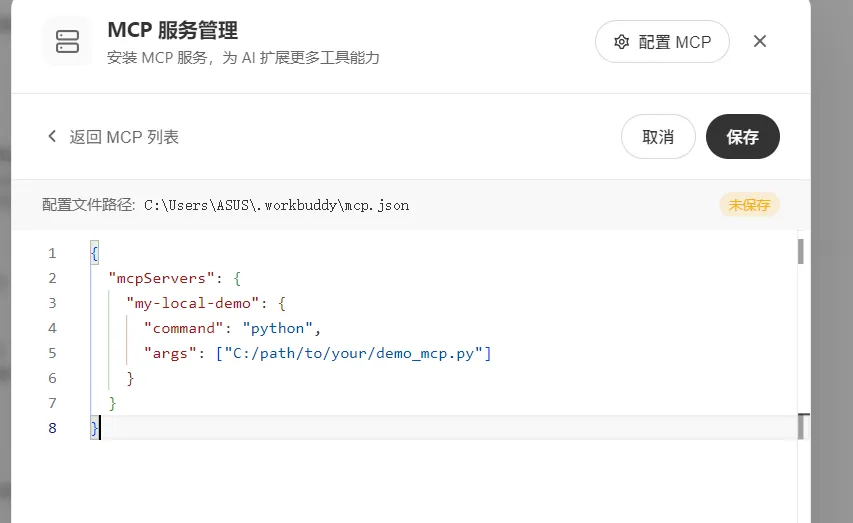Click the "args" key on line 5
853x523 pixels.
point(170,353)
